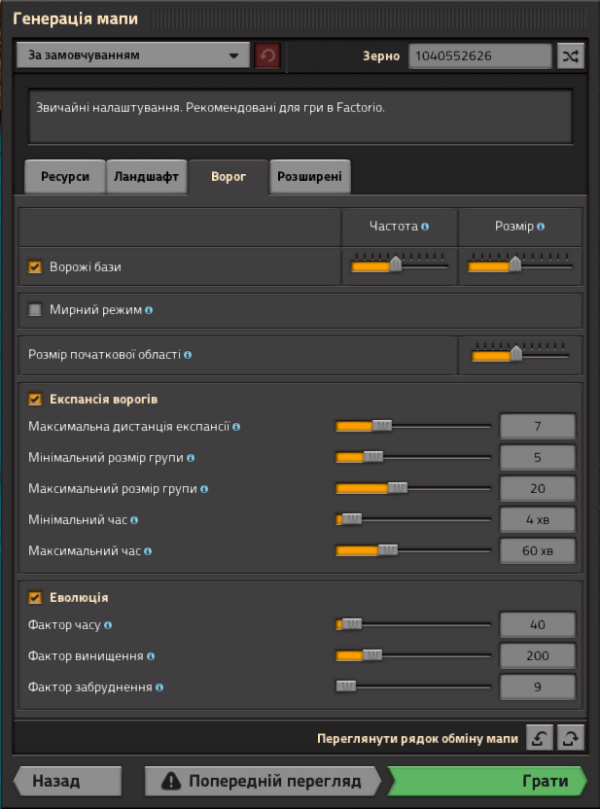Click maximum group size field showing 20
Image resolution: width=600 pixels, height=809 pixels.
(x=538, y=488)
